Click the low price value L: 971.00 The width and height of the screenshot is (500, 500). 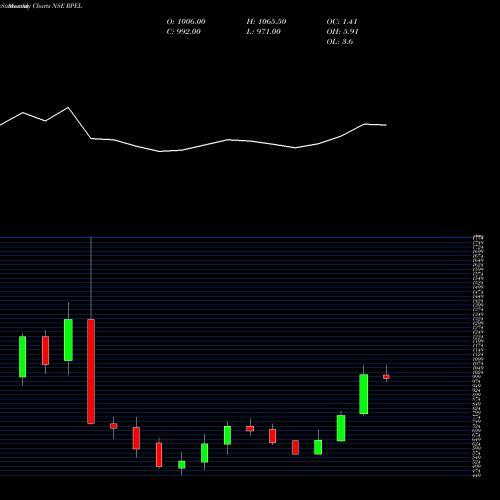coord(264,32)
